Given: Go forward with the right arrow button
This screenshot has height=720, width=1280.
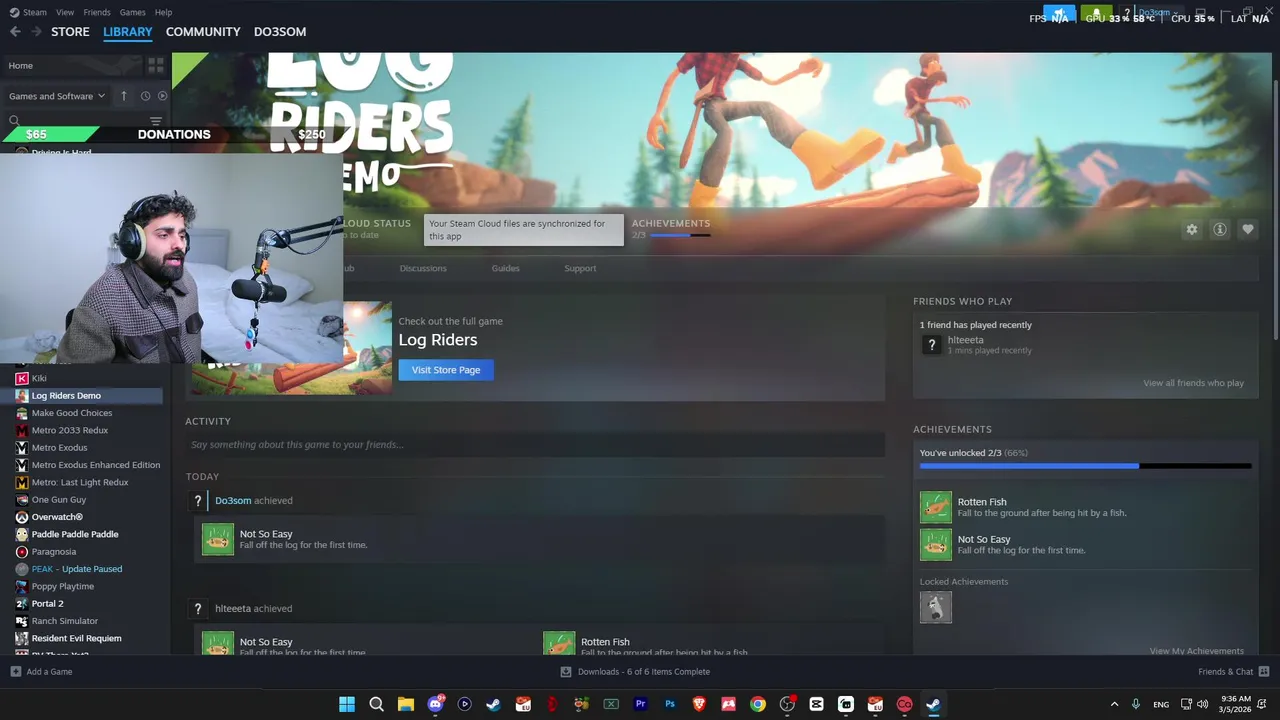Looking at the screenshot, I should 36,32.
